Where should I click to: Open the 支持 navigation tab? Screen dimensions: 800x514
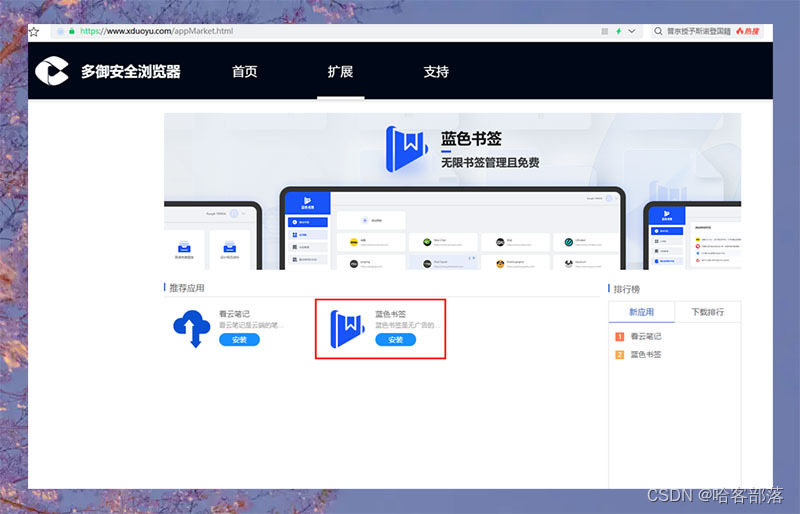(x=436, y=71)
